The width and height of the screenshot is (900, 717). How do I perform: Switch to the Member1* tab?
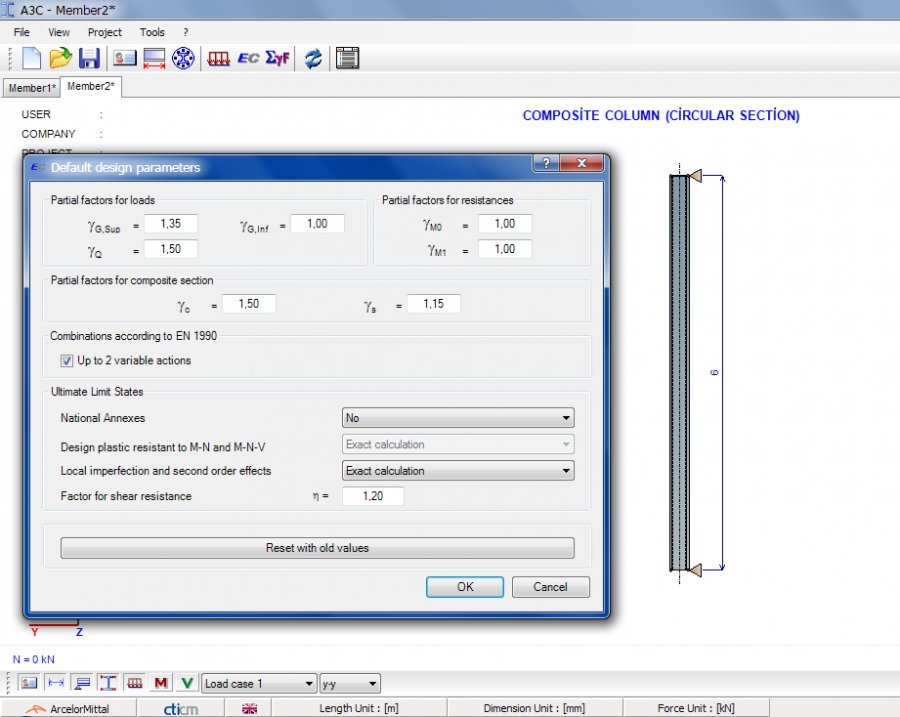32,88
